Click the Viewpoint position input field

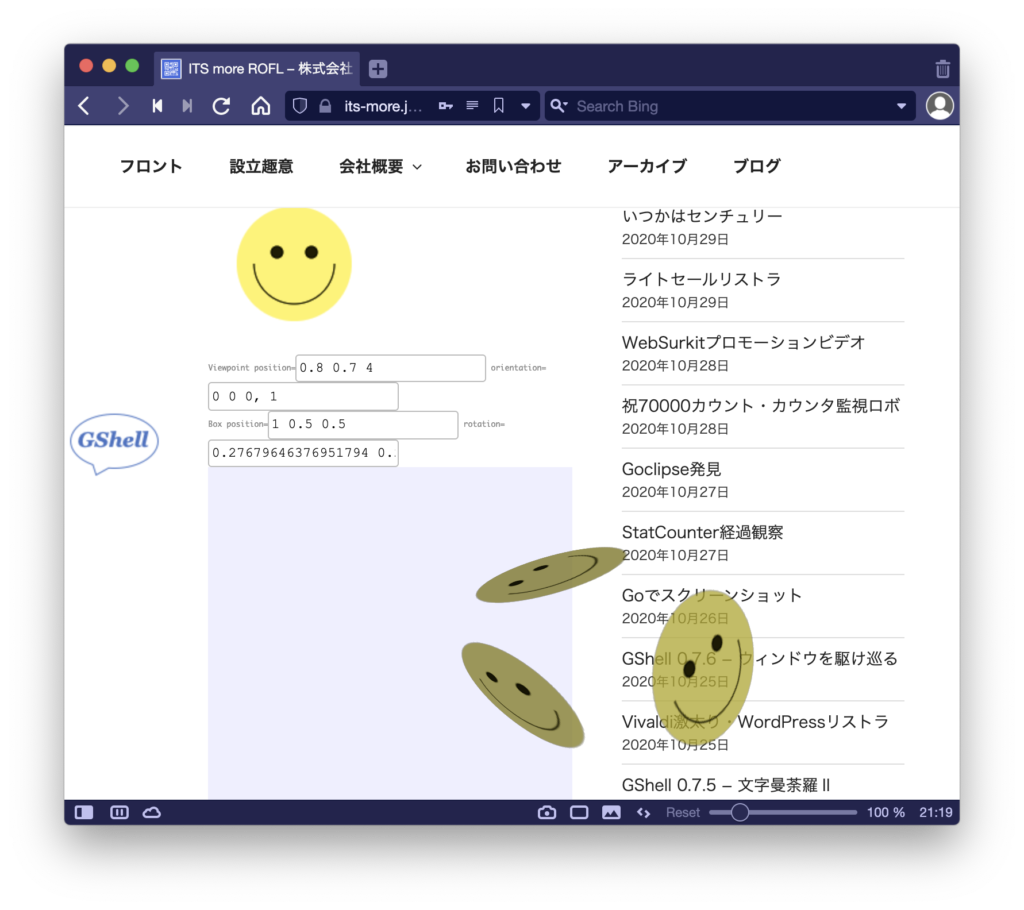pyautogui.click(x=390, y=368)
